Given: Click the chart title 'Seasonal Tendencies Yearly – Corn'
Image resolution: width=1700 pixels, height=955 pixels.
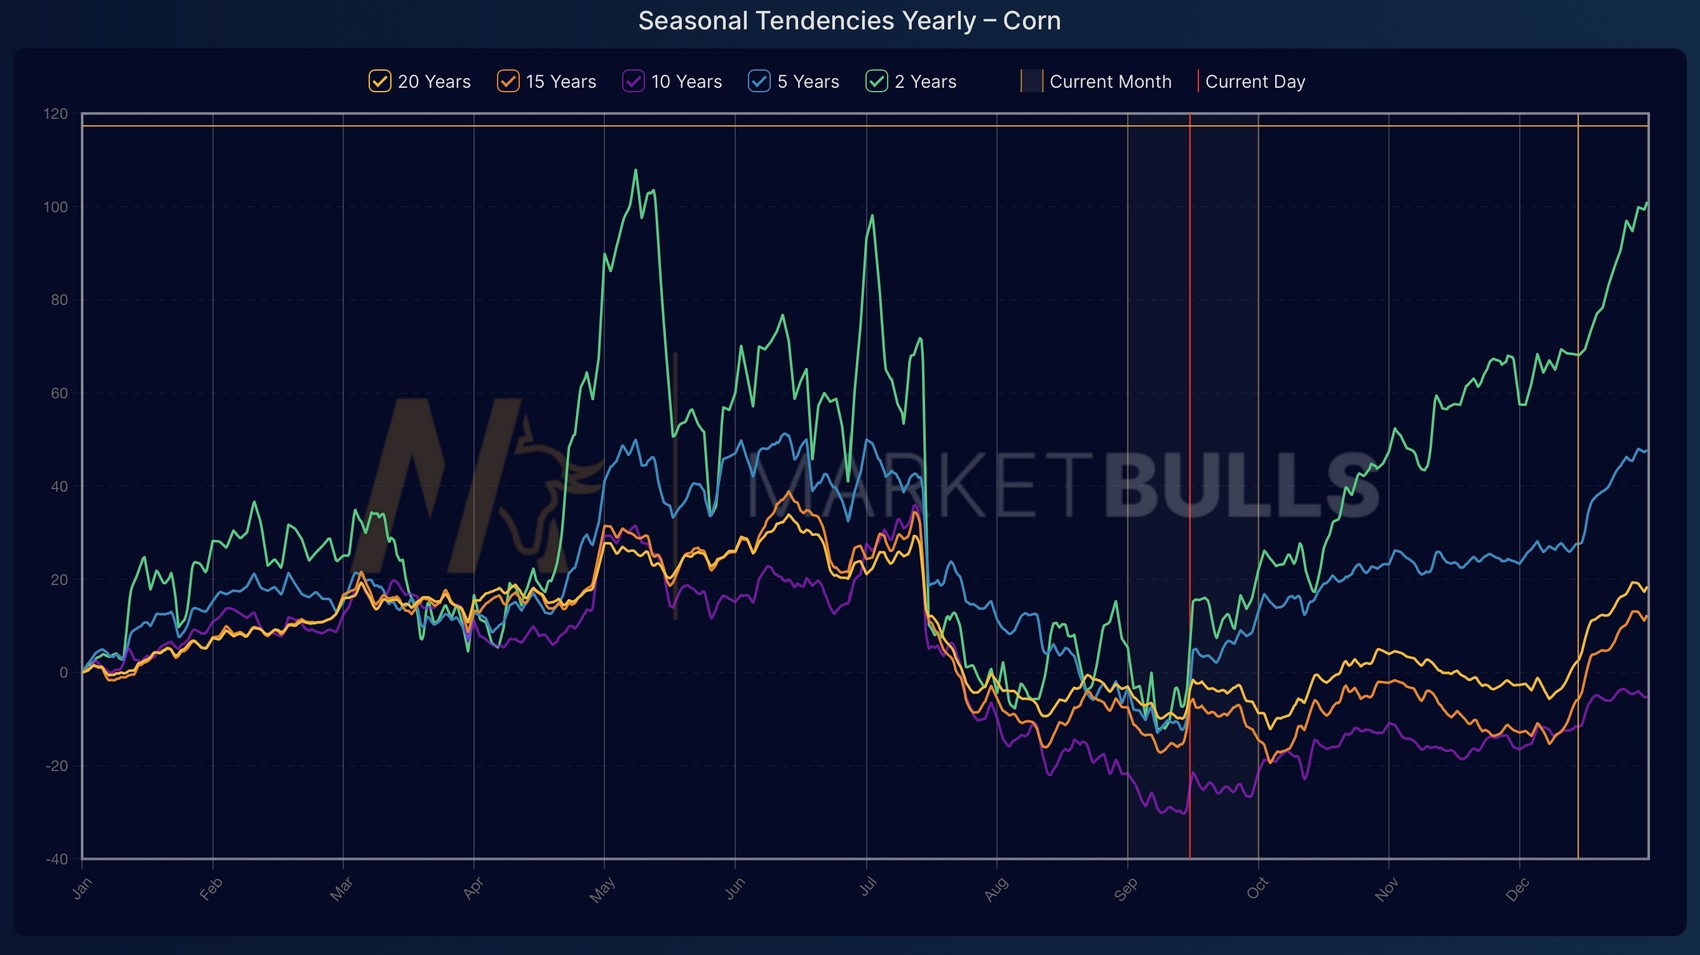Looking at the screenshot, I should point(849,21).
